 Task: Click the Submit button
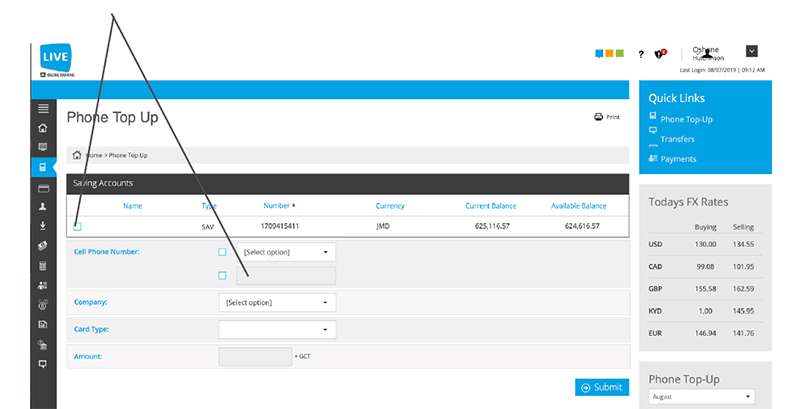point(602,387)
